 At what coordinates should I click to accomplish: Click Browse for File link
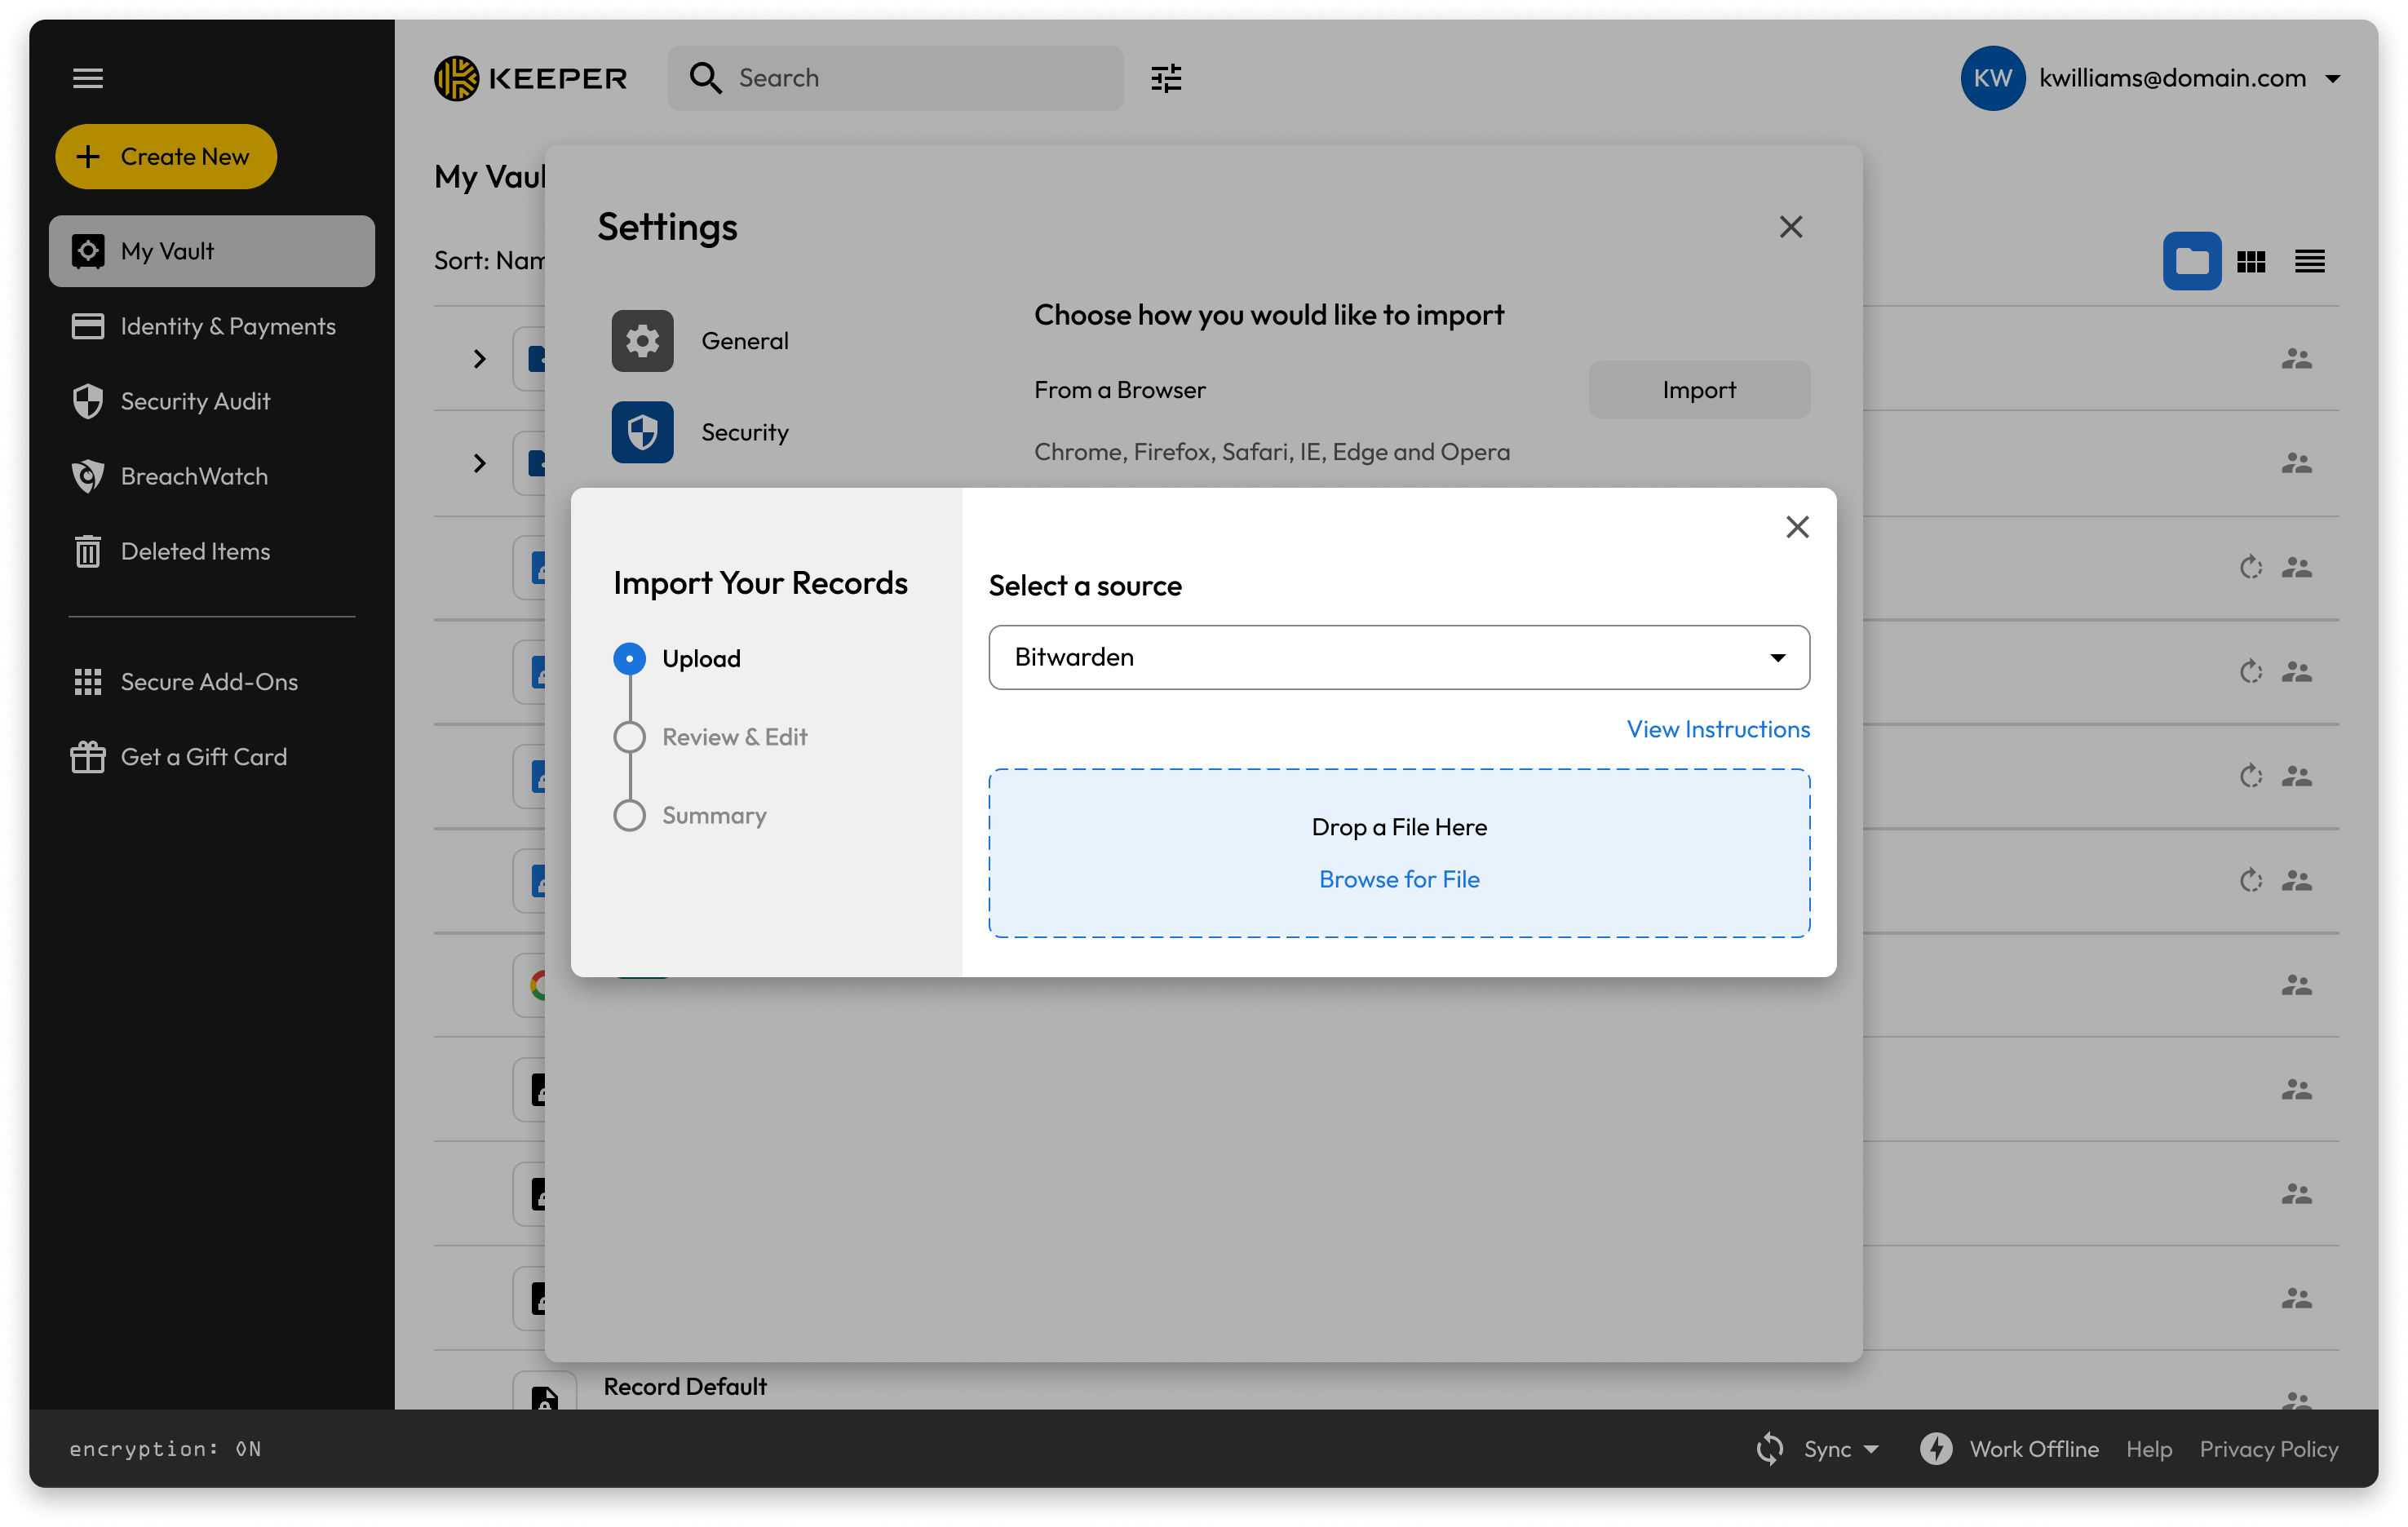[x=1398, y=879]
